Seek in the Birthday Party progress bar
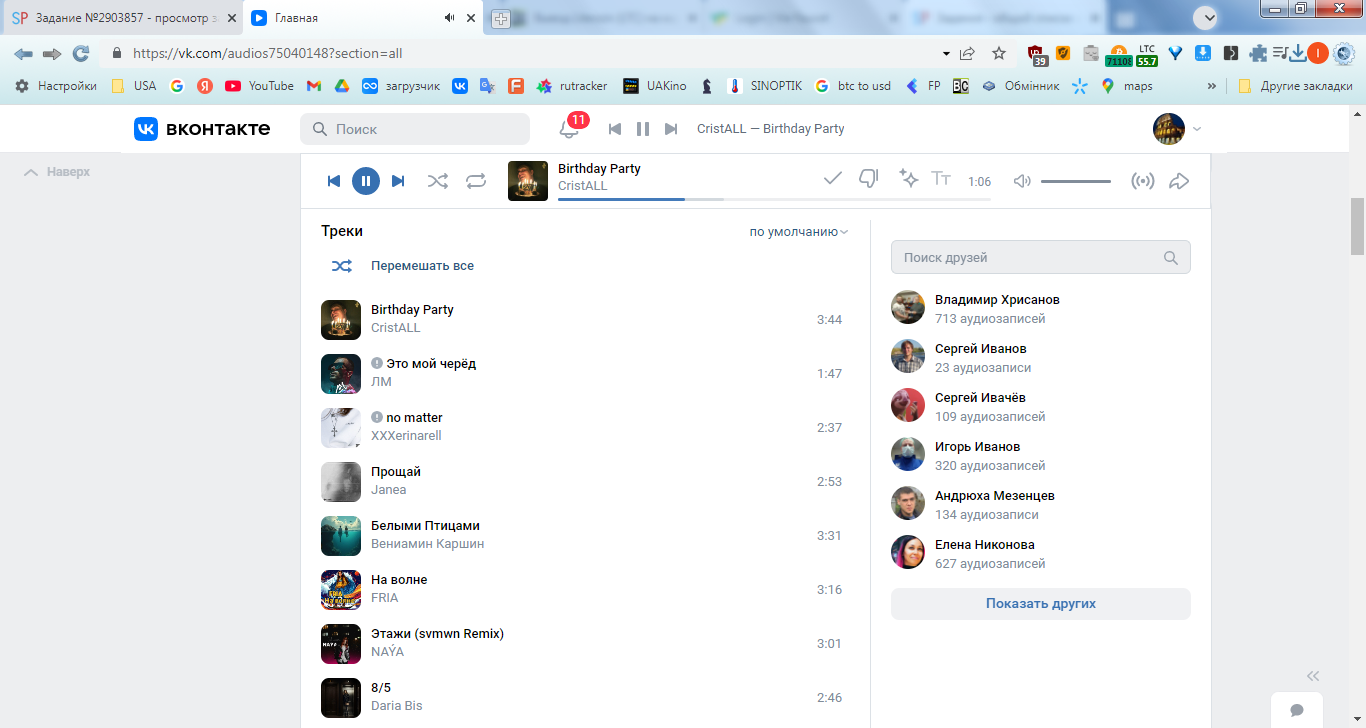1366x728 pixels. [x=774, y=199]
